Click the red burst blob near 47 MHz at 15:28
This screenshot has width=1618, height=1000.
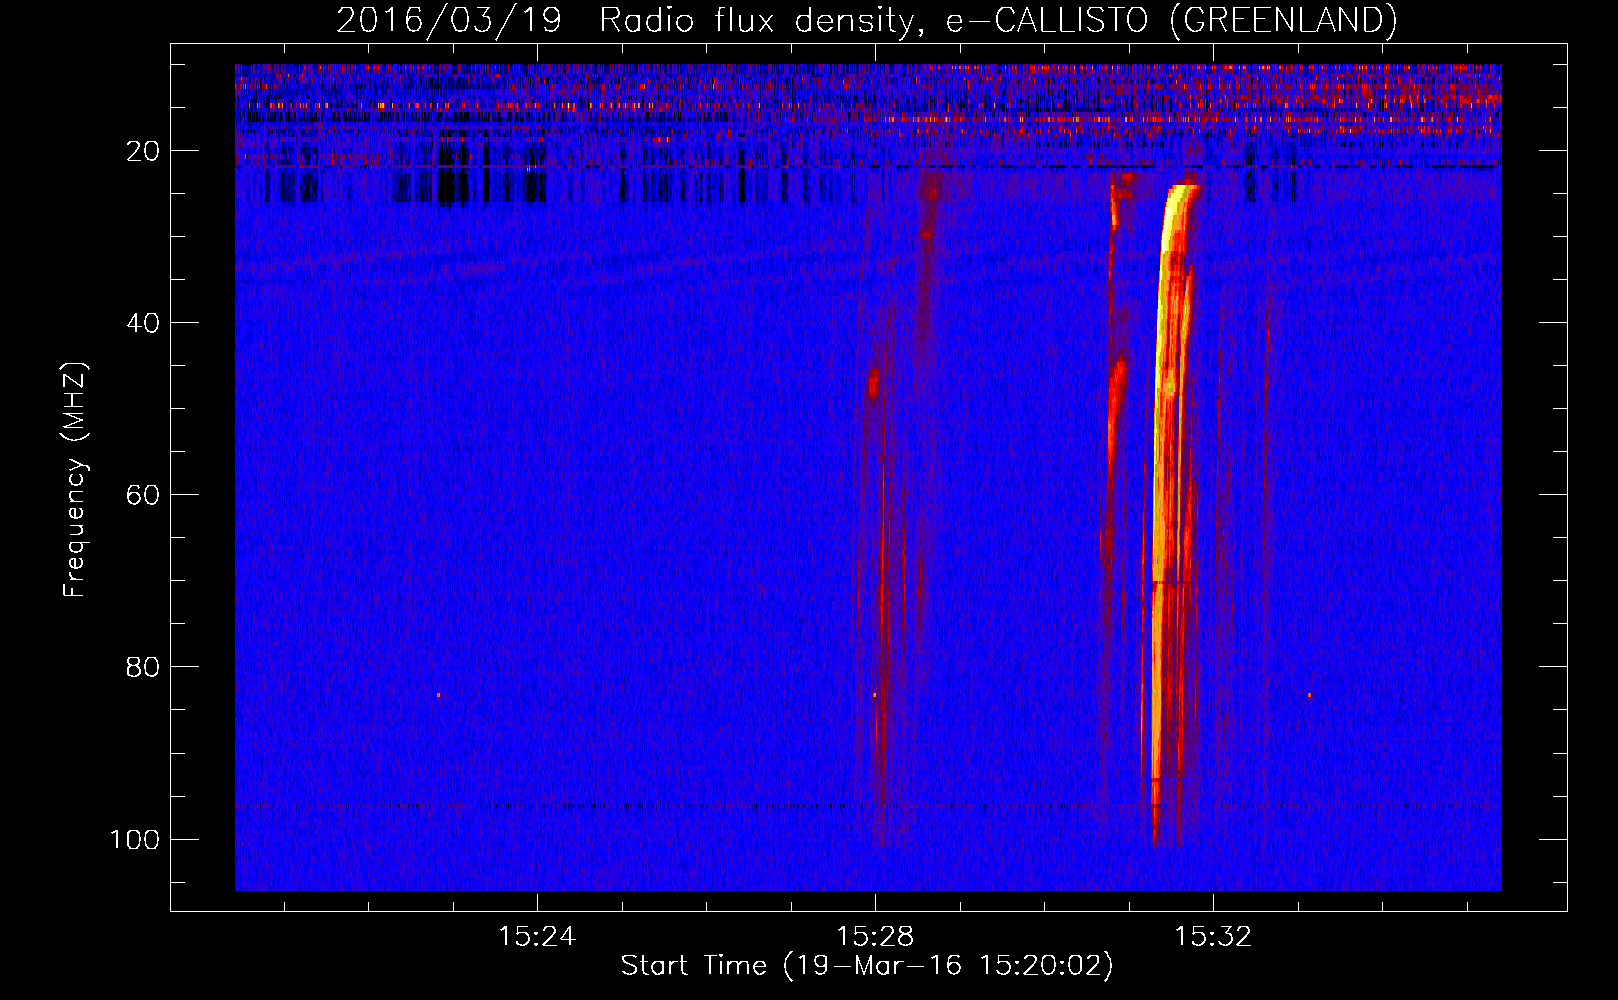pos(873,383)
